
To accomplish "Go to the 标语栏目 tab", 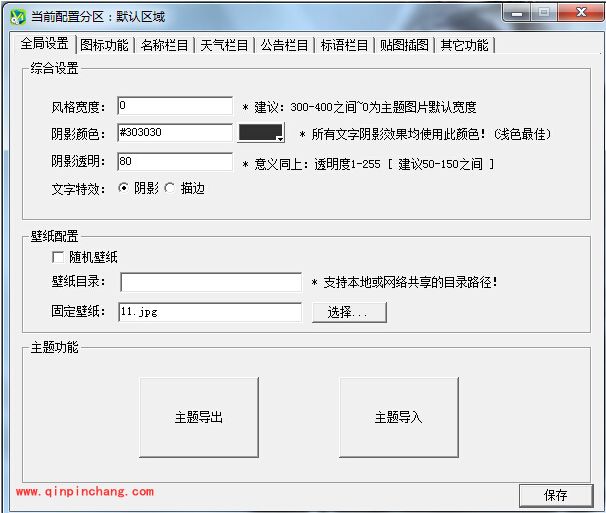I will coord(344,45).
